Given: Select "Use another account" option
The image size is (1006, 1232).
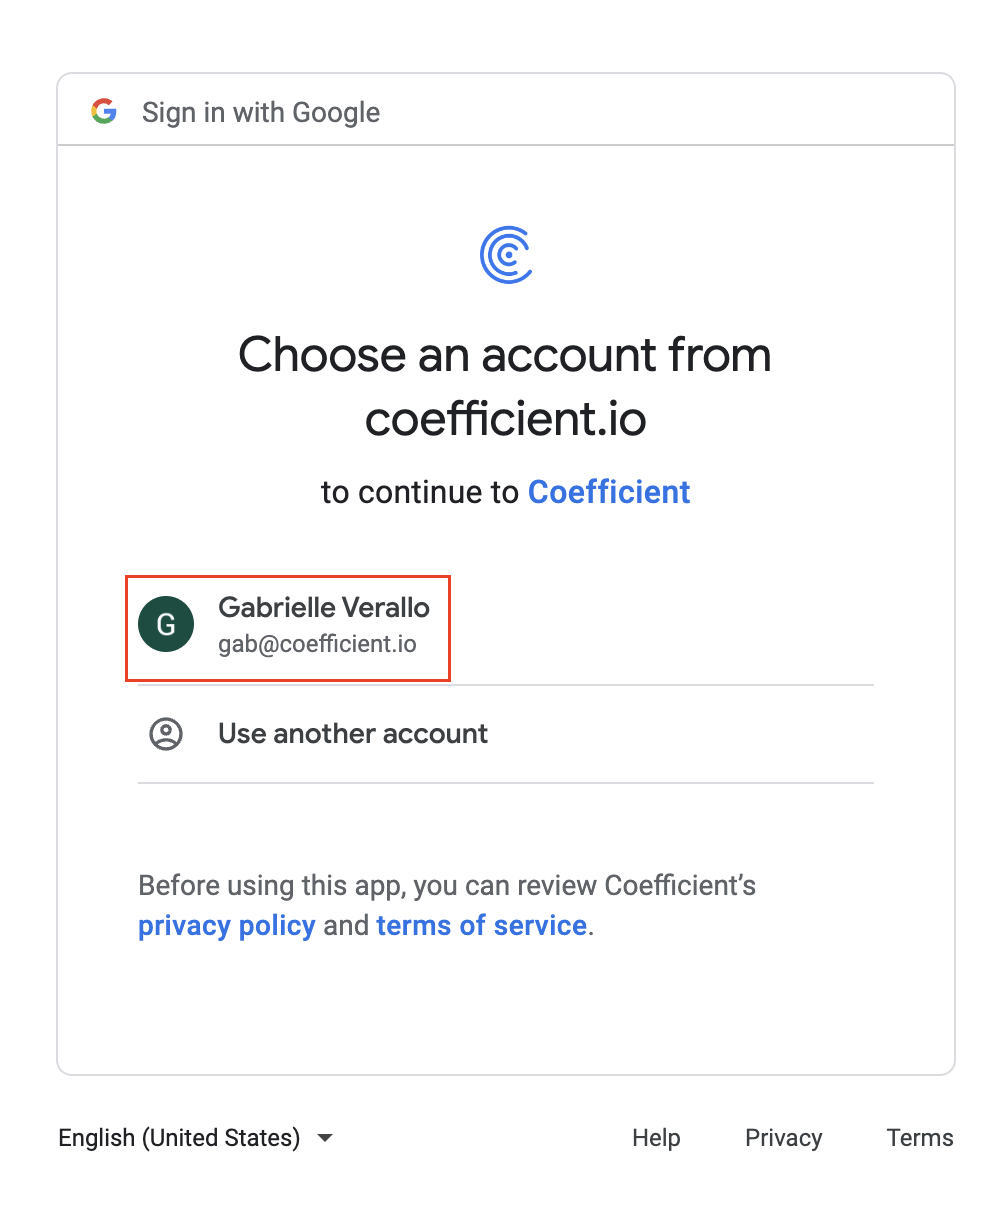Looking at the screenshot, I should [x=506, y=733].
